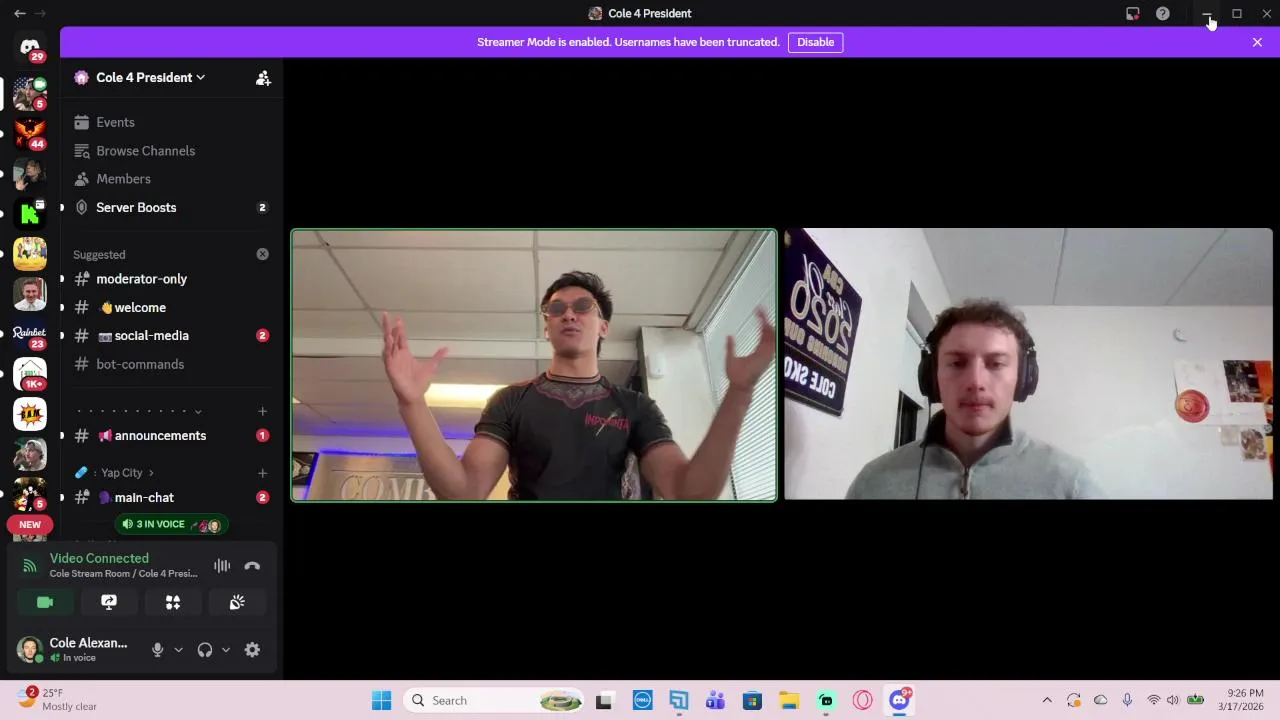
Task: Open microphone input options arrow
Action: pos(178,650)
